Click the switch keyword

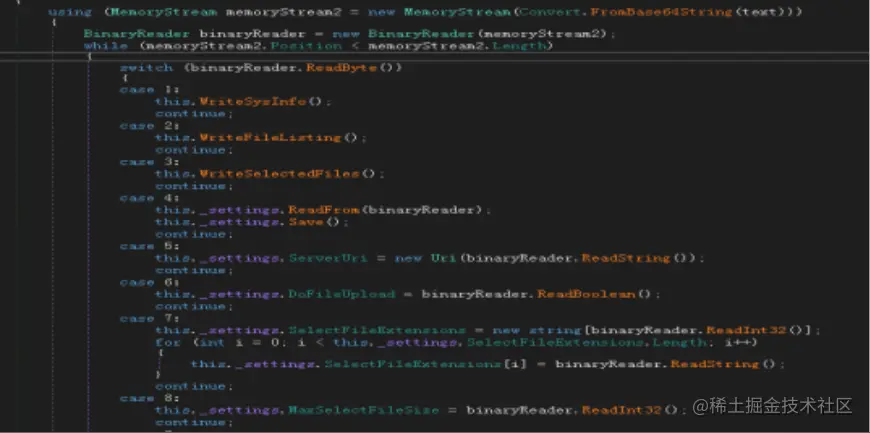click(146, 68)
